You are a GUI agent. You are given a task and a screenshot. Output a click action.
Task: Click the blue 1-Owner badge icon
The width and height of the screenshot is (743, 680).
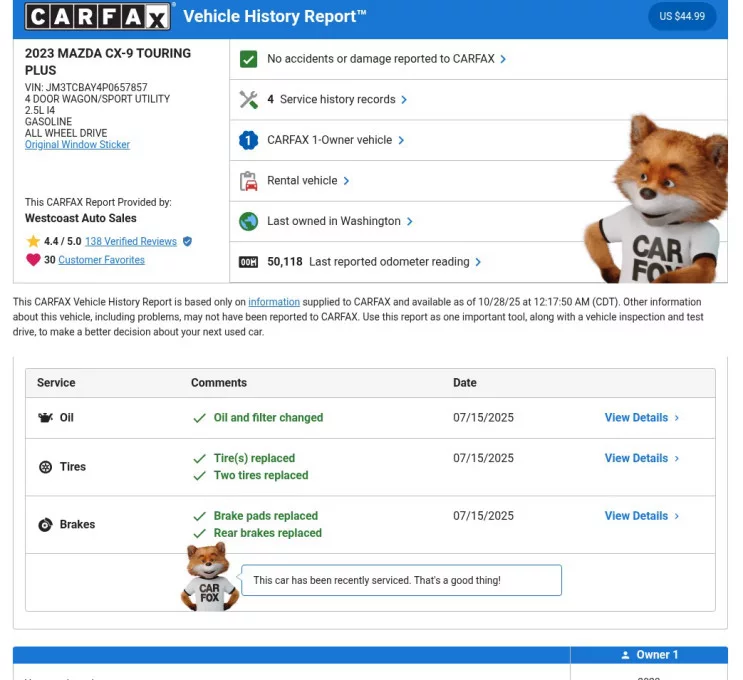(249, 141)
